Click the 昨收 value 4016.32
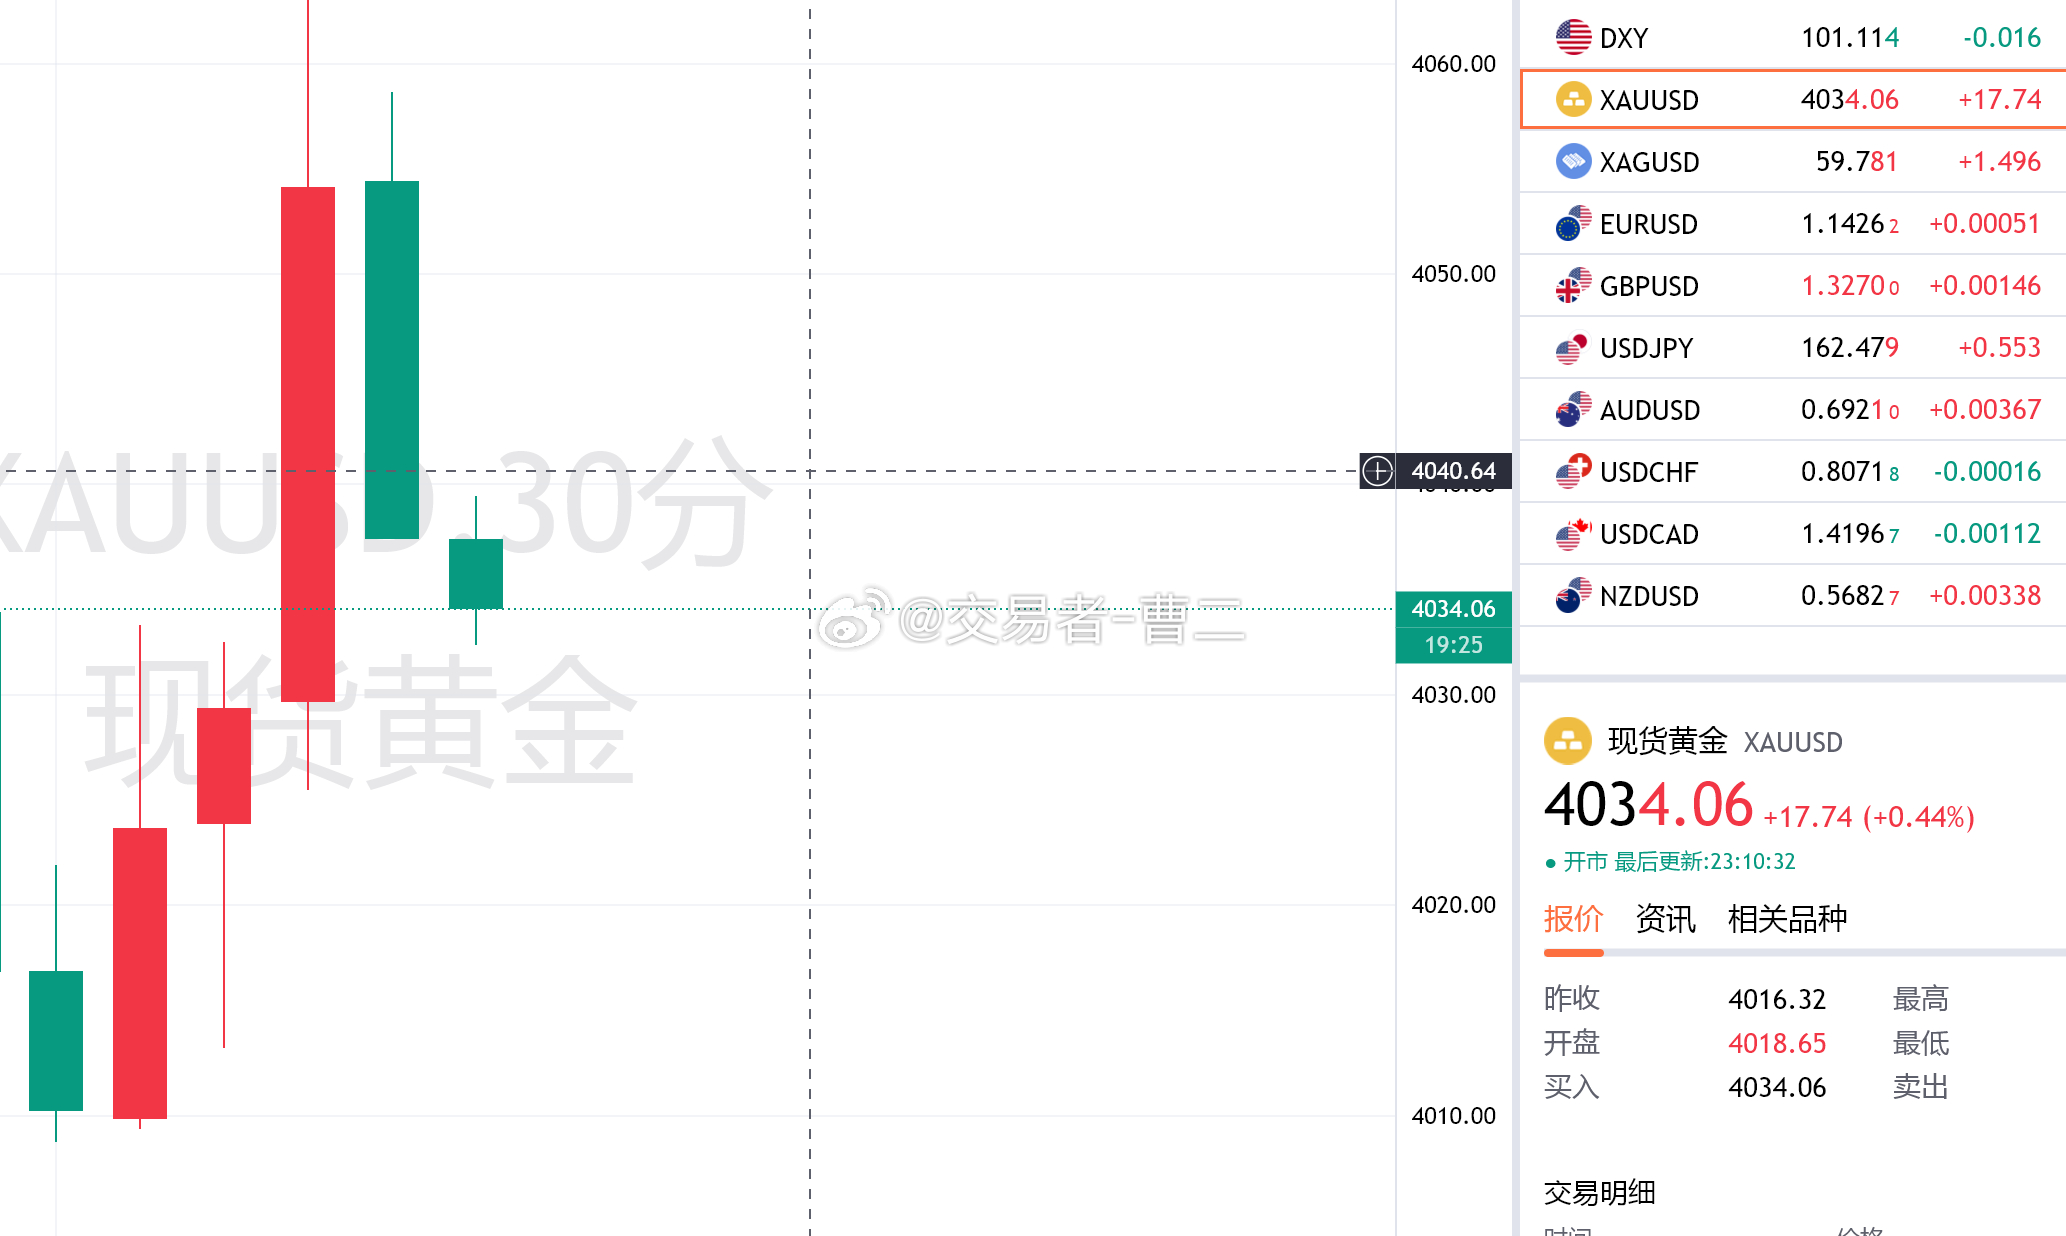 pos(1777,999)
